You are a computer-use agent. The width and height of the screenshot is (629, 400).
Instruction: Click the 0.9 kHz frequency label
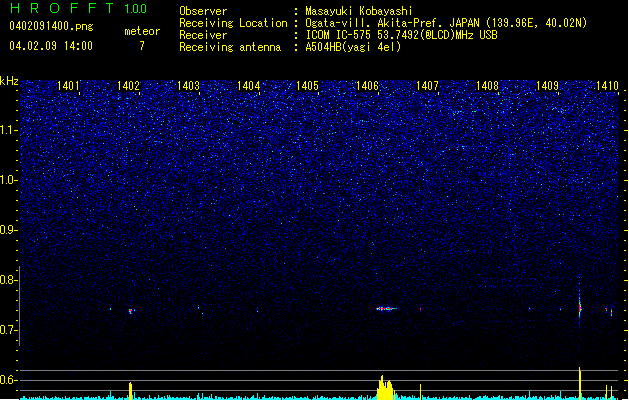[x=9, y=230]
